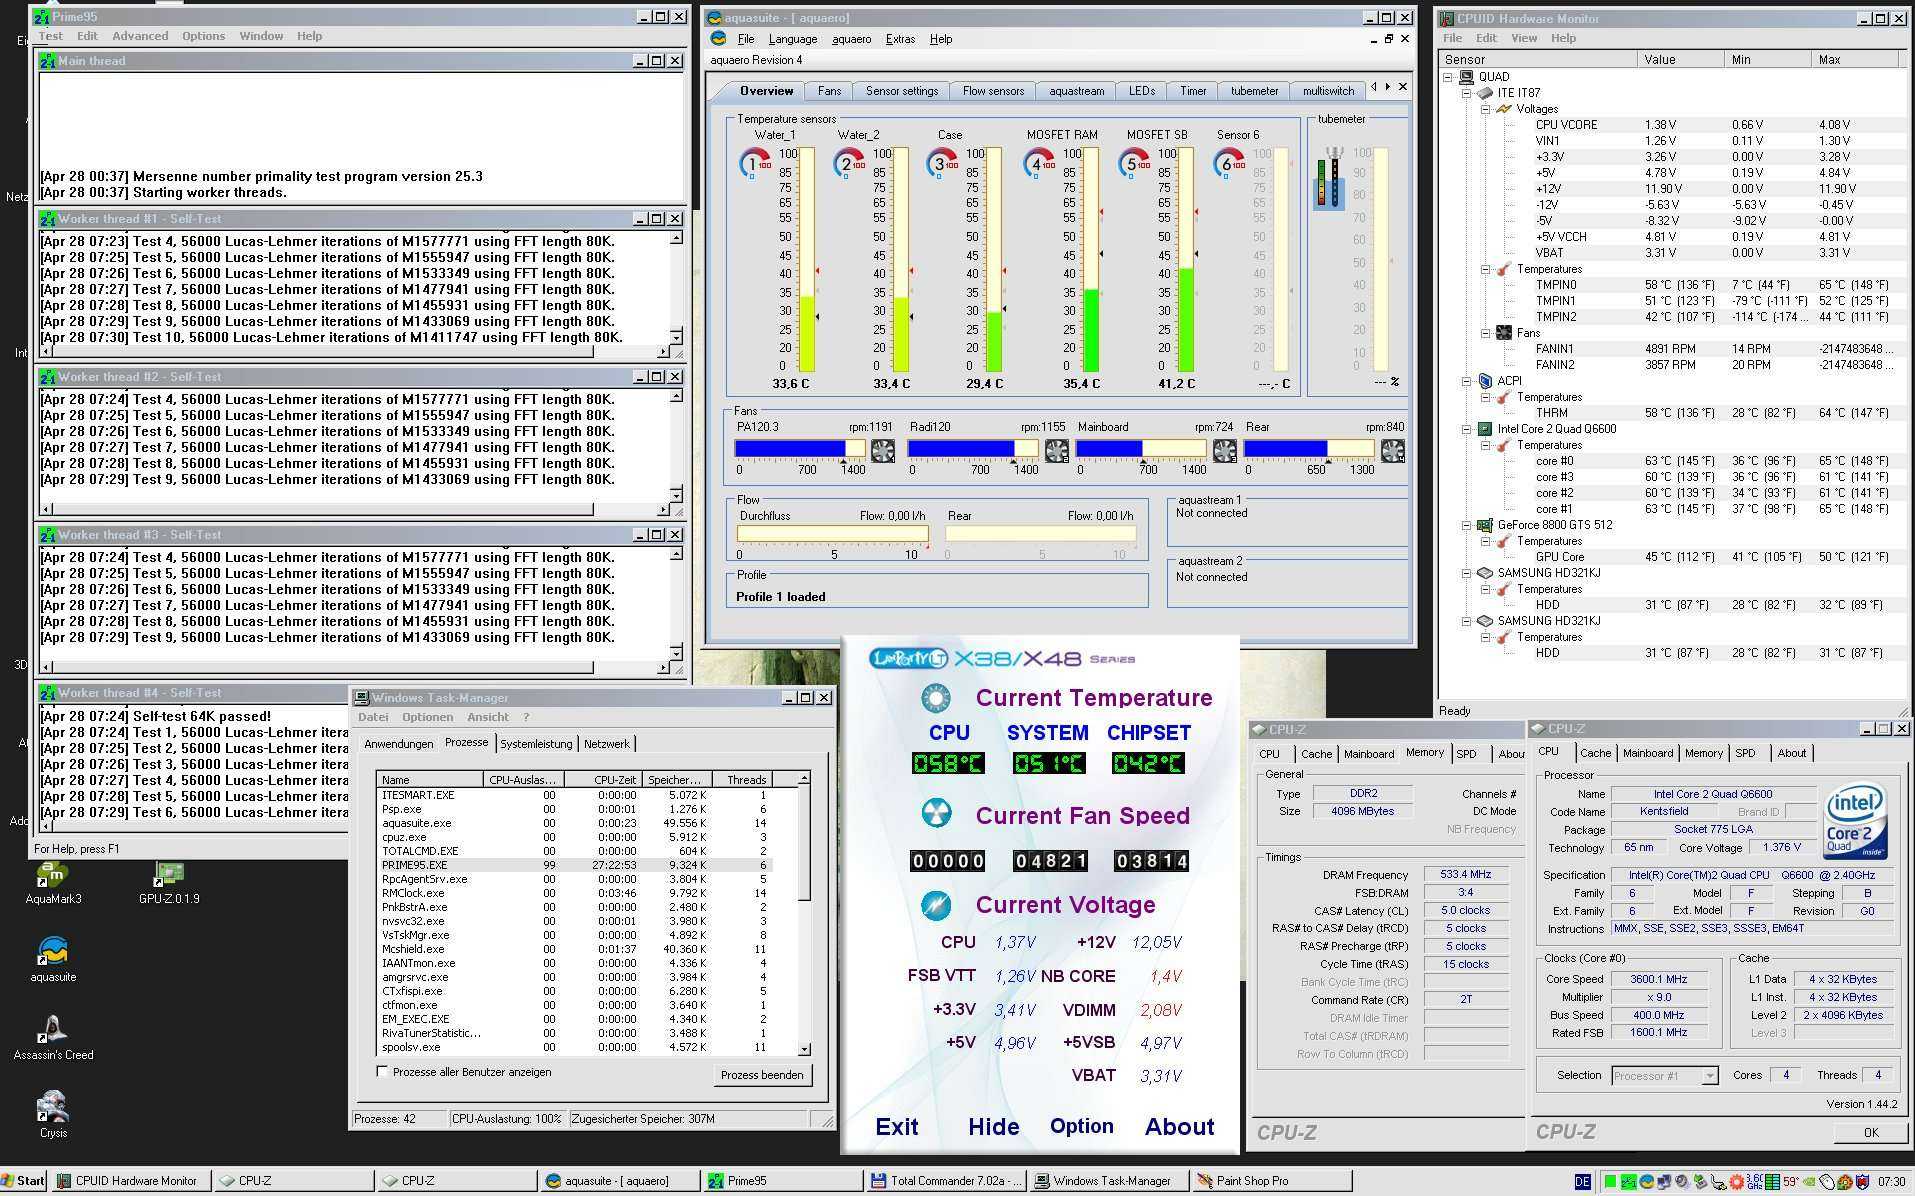Collapse Fans node in Hardware Monitor
Viewport: 1915px width, 1196px height.
click(x=1486, y=333)
